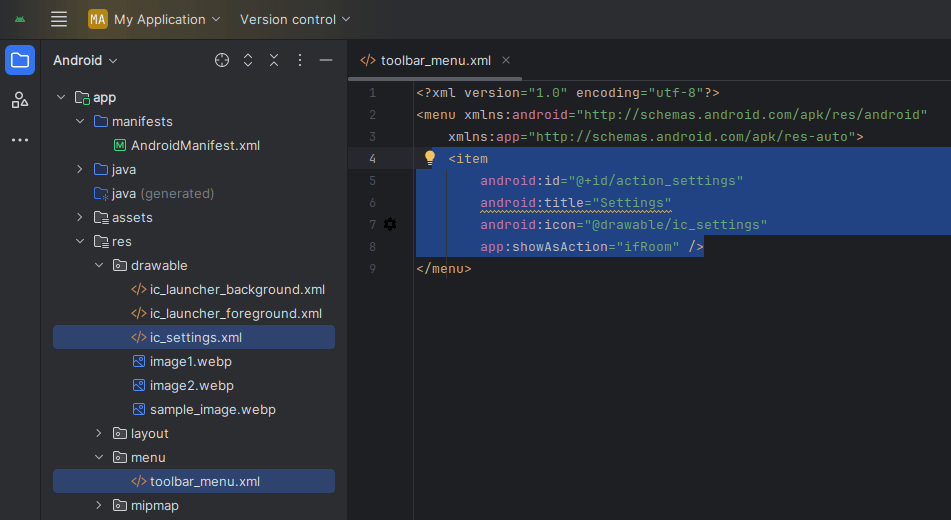Select the layout folder label
Image resolution: width=951 pixels, height=520 pixels.
[150, 433]
